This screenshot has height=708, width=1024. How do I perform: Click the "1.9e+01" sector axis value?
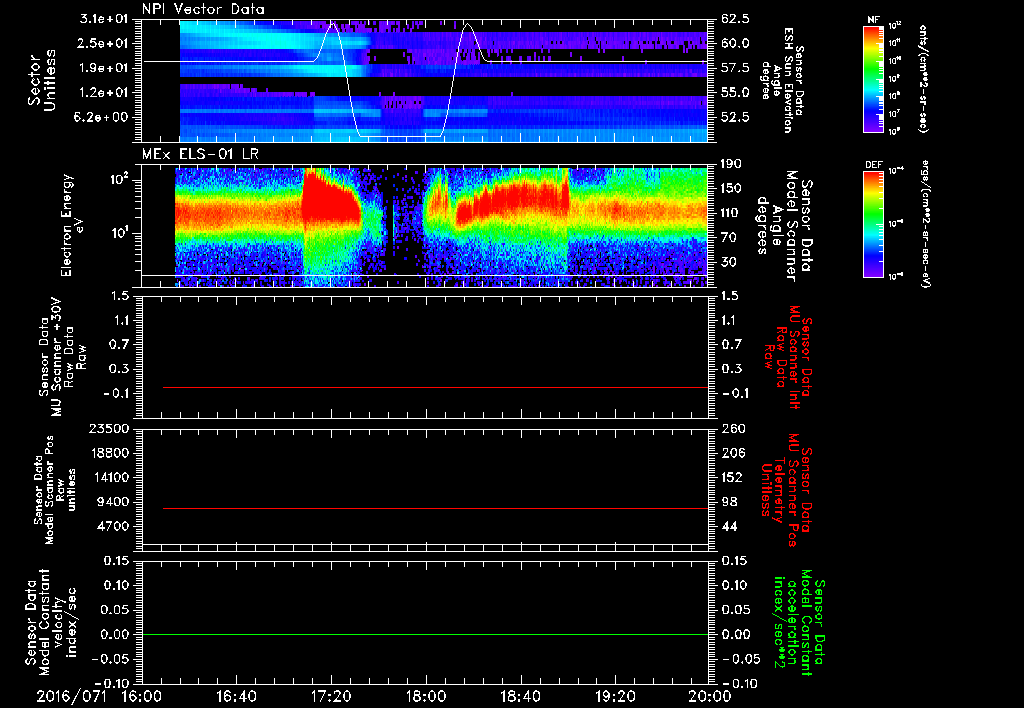click(x=104, y=68)
